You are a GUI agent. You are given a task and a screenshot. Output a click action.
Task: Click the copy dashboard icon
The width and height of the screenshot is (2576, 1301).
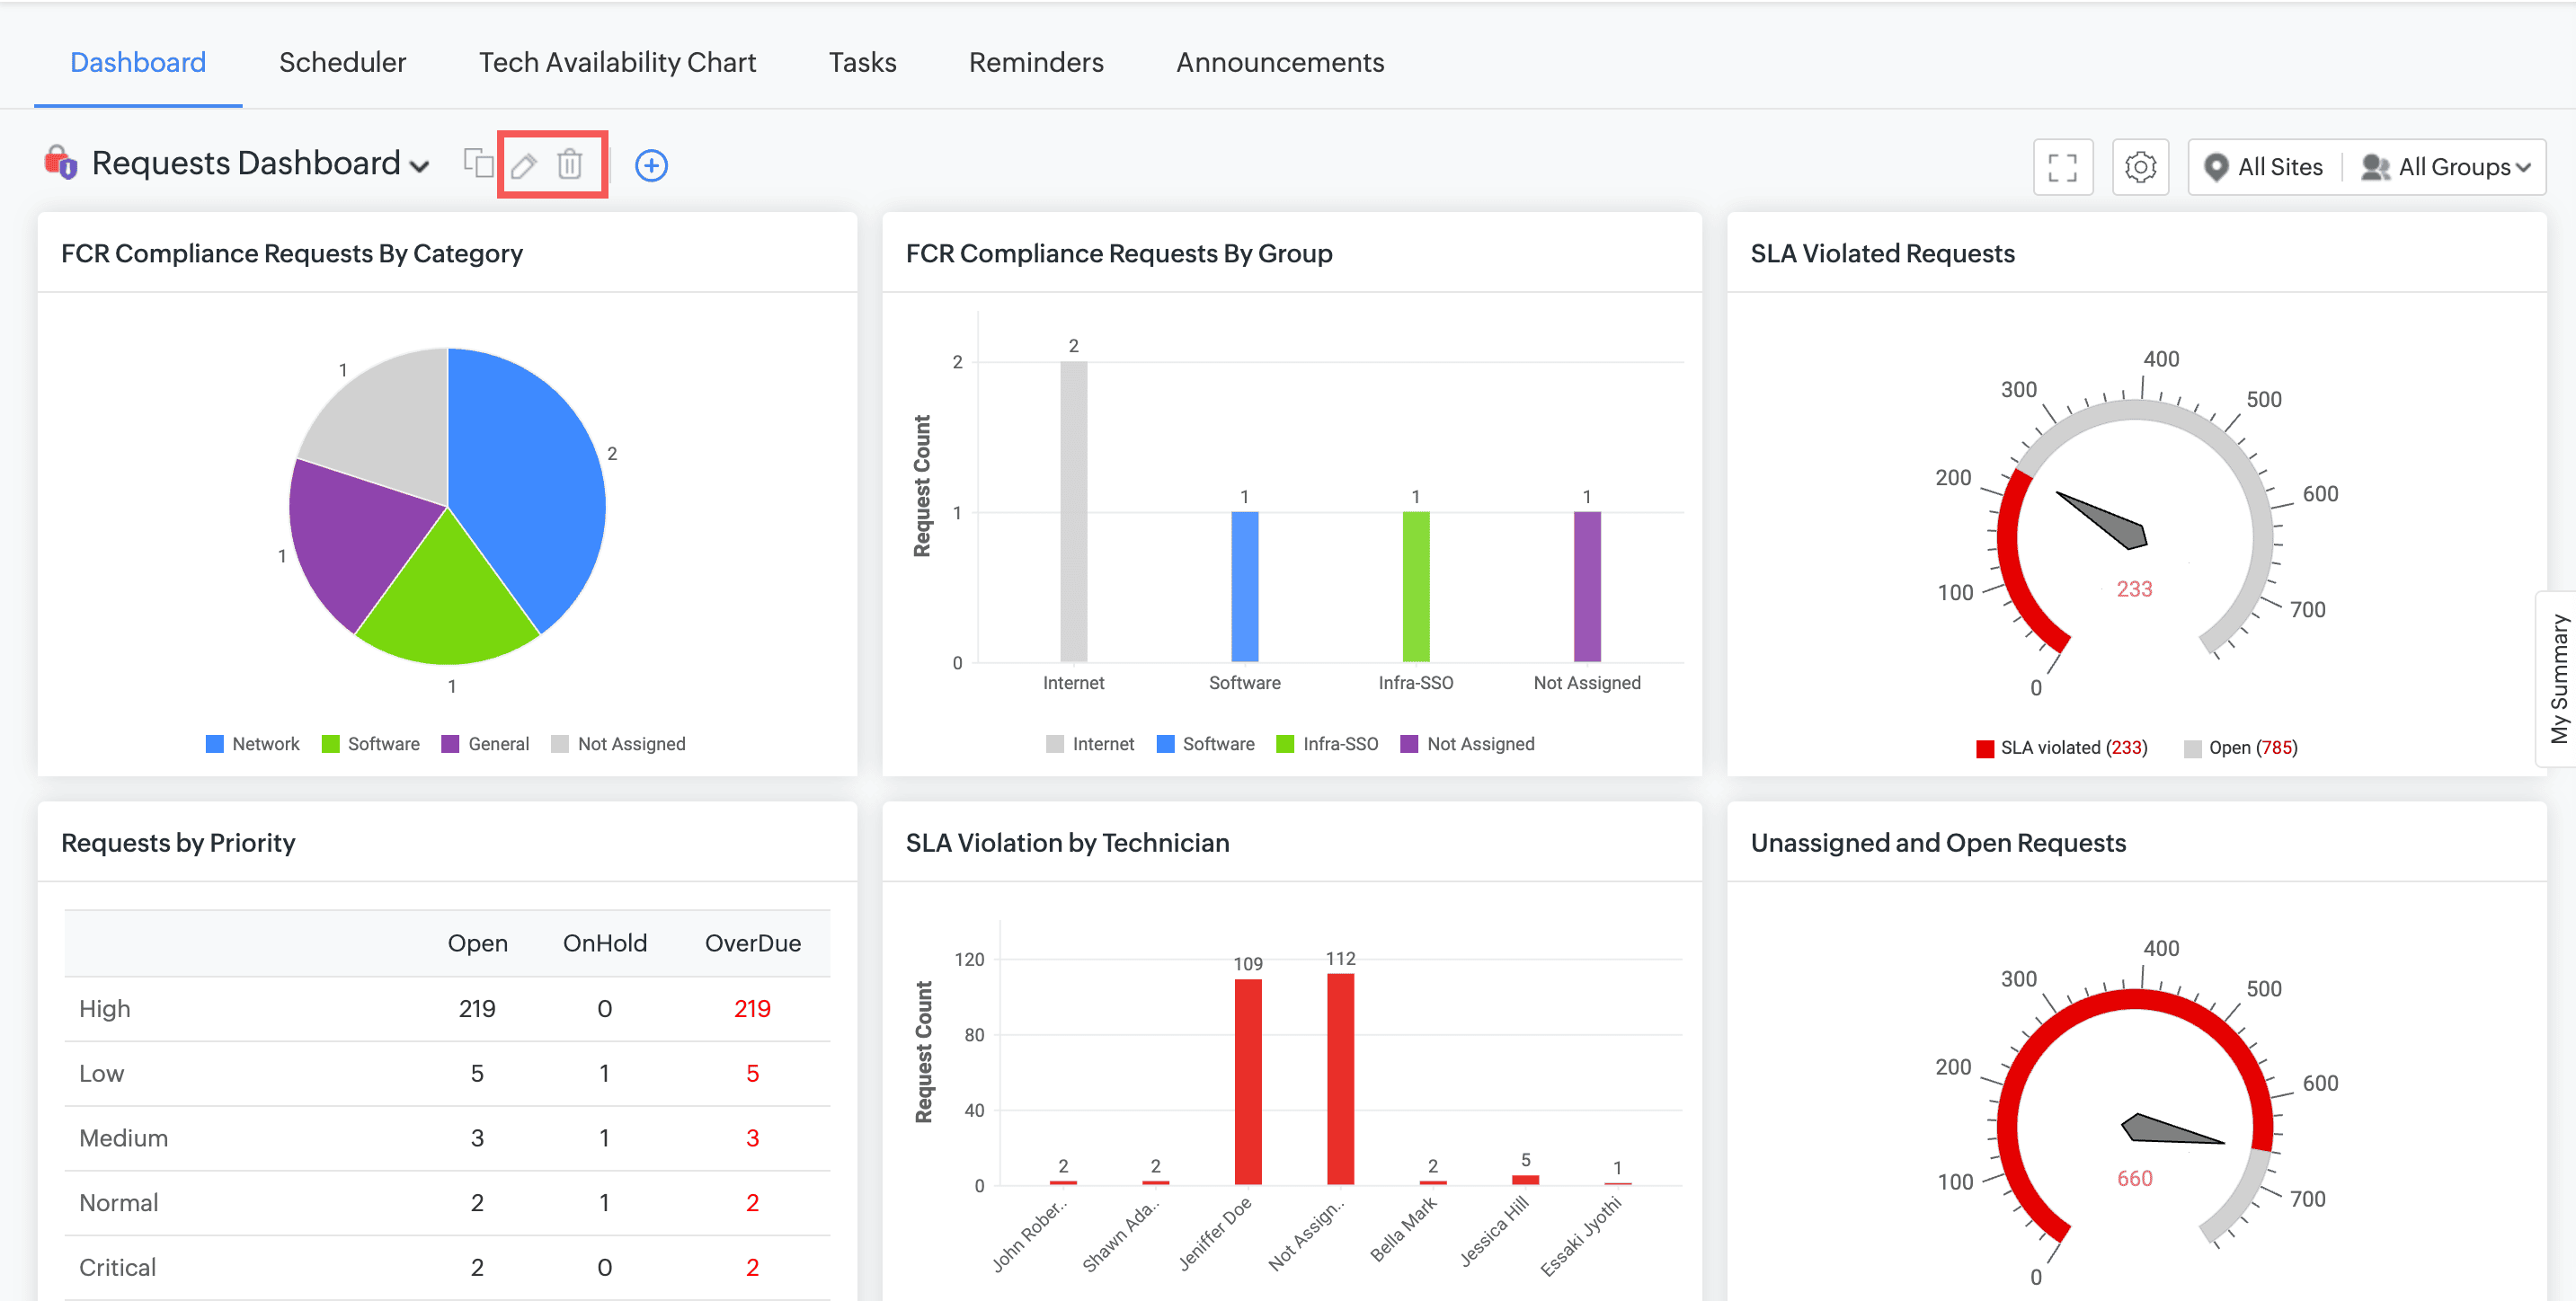[x=478, y=164]
